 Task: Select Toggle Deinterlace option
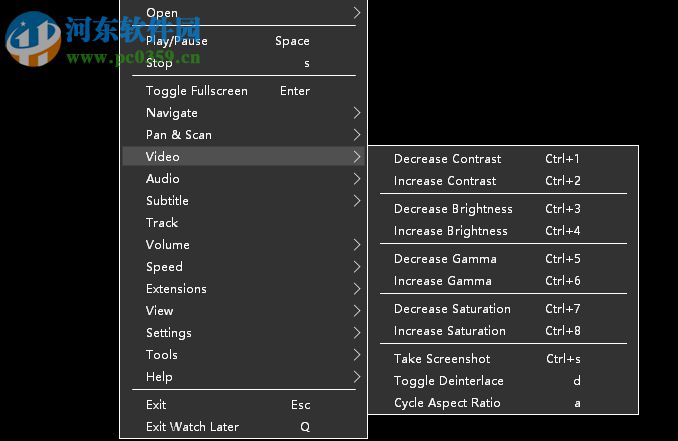[x=448, y=381]
